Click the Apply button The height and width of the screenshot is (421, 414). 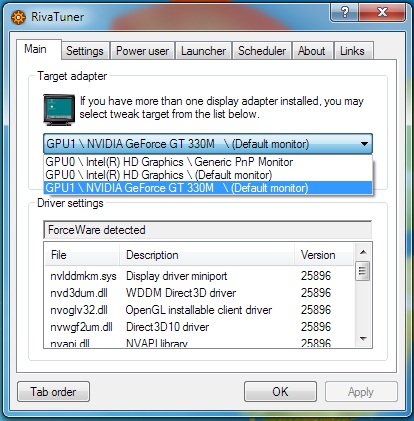361,392
